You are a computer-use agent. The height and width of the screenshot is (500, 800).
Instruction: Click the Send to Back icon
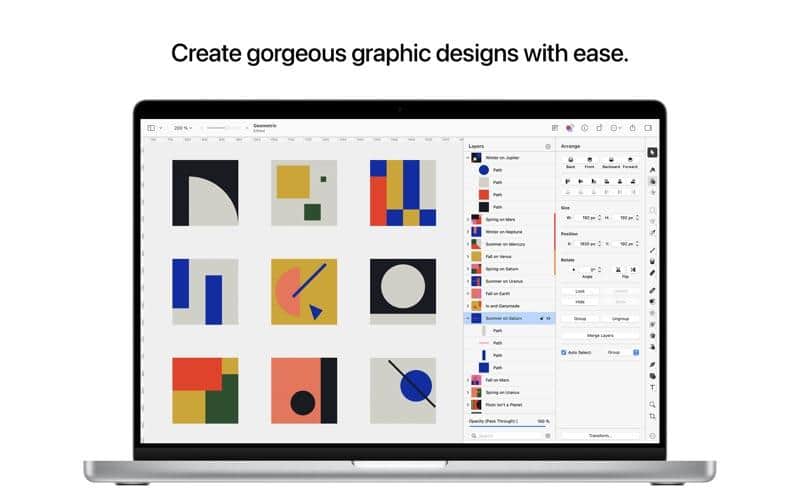click(570, 161)
